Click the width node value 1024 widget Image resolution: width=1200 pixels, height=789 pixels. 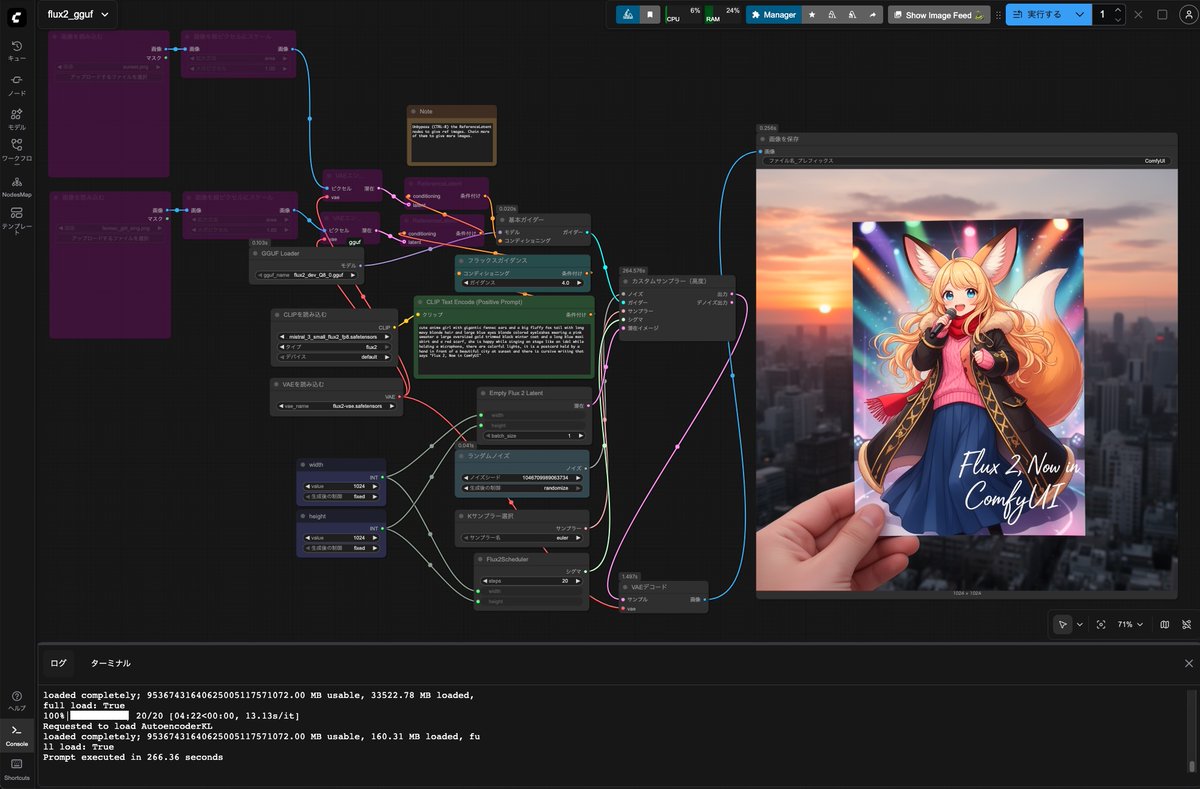tap(340, 486)
